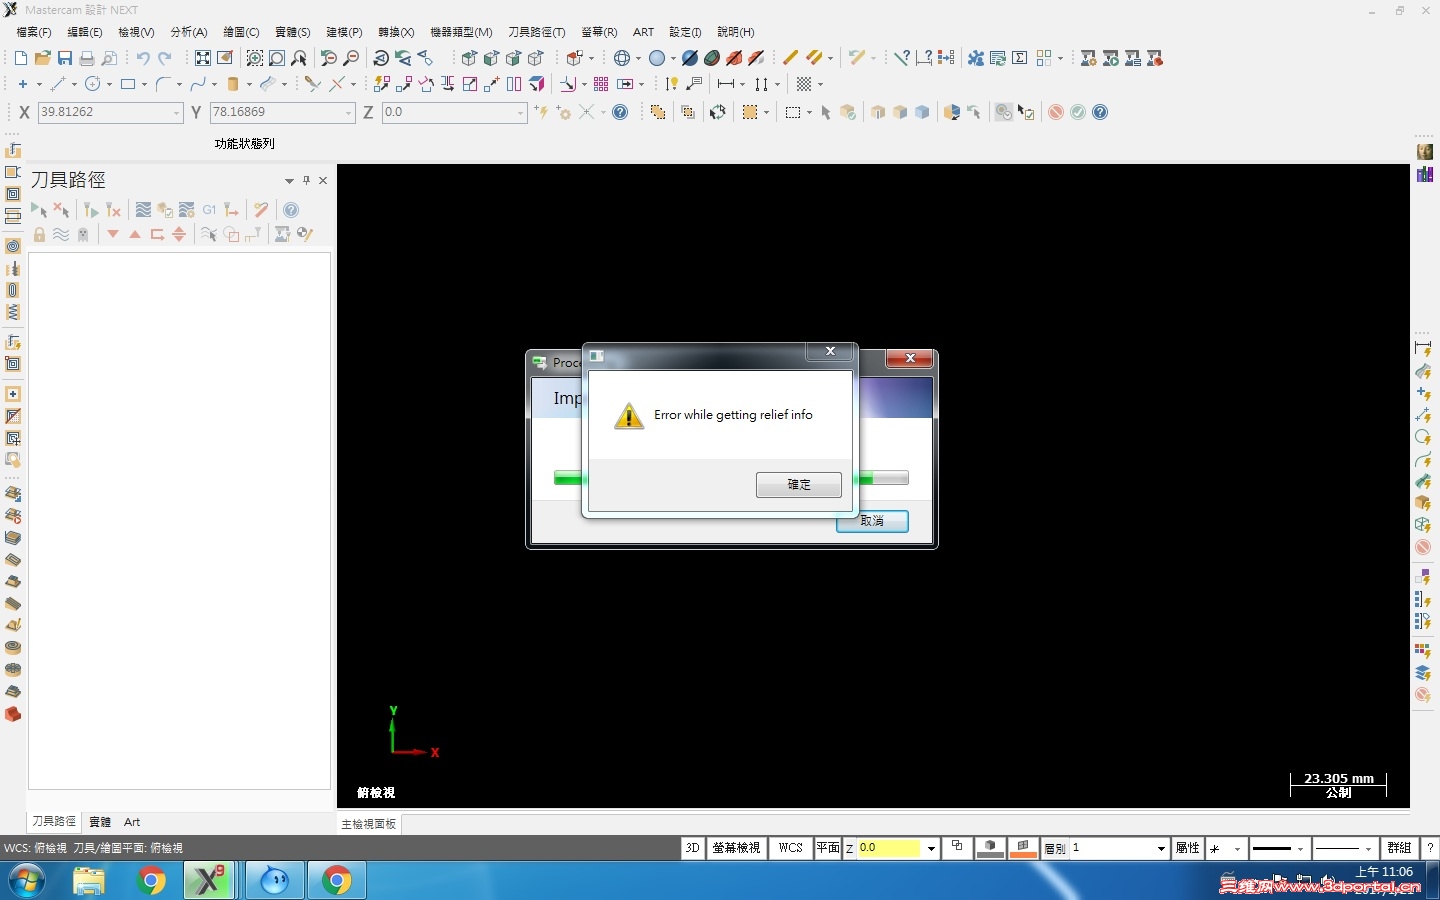Undo the last action
The image size is (1440, 900).
click(143, 59)
